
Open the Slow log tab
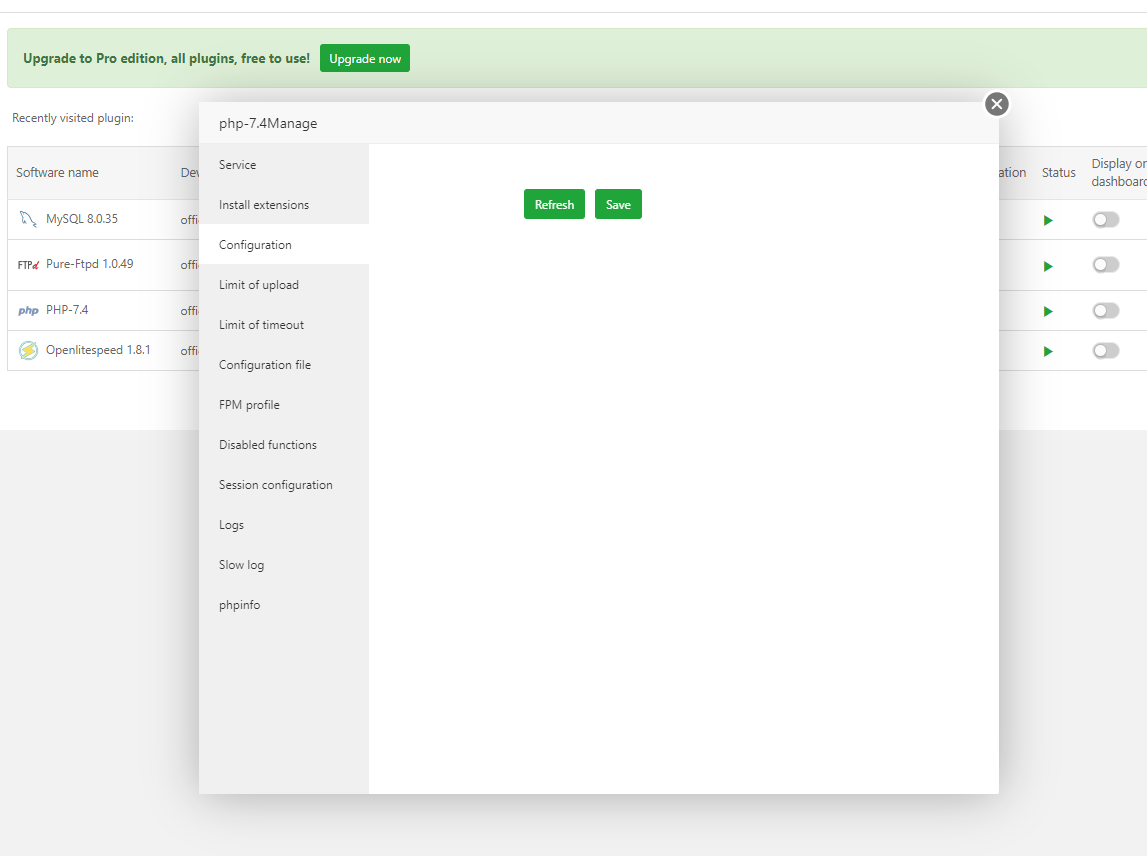[241, 564]
